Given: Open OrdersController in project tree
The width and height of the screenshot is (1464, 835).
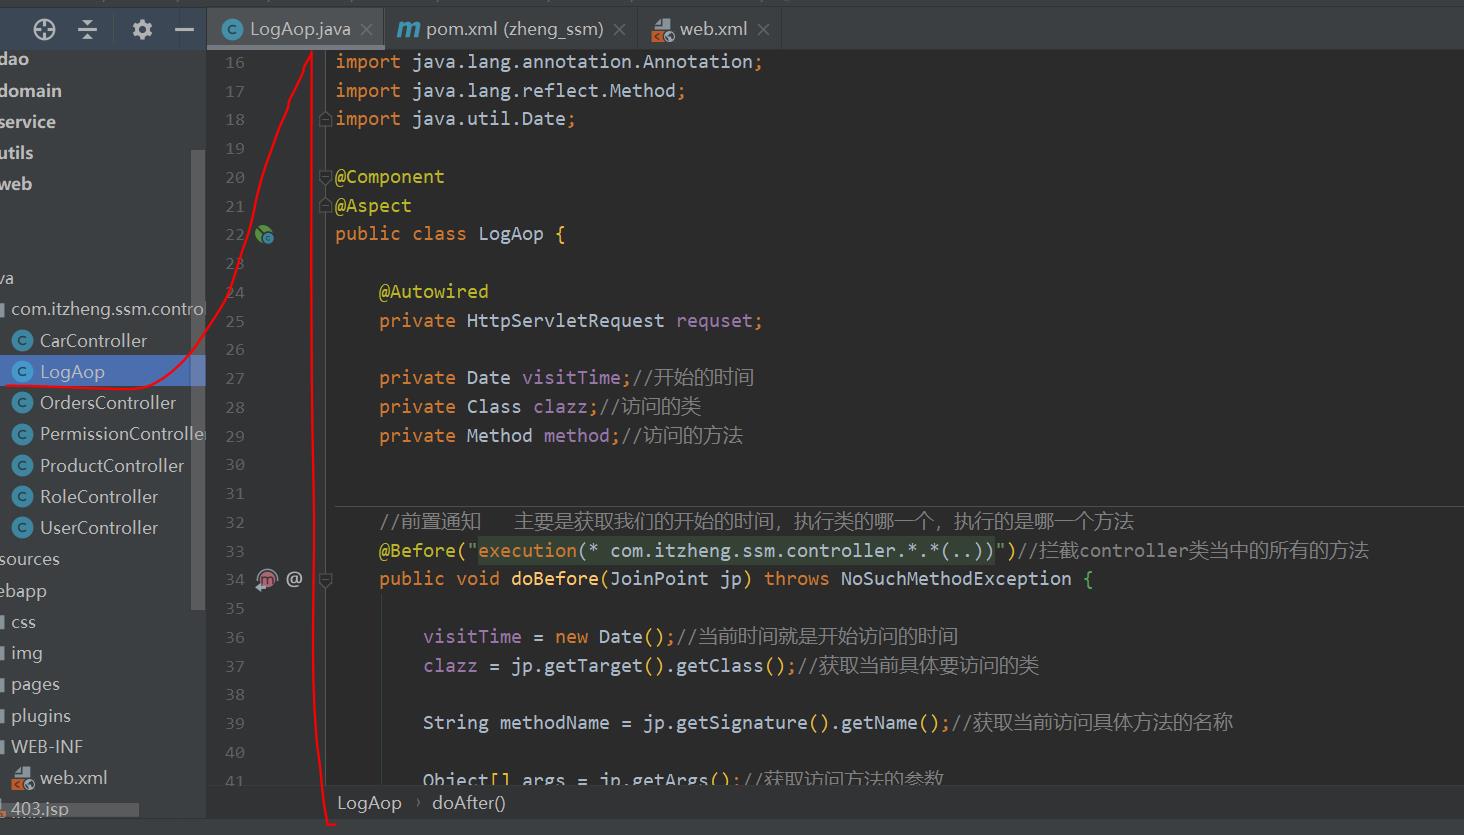Looking at the screenshot, I should click(108, 402).
